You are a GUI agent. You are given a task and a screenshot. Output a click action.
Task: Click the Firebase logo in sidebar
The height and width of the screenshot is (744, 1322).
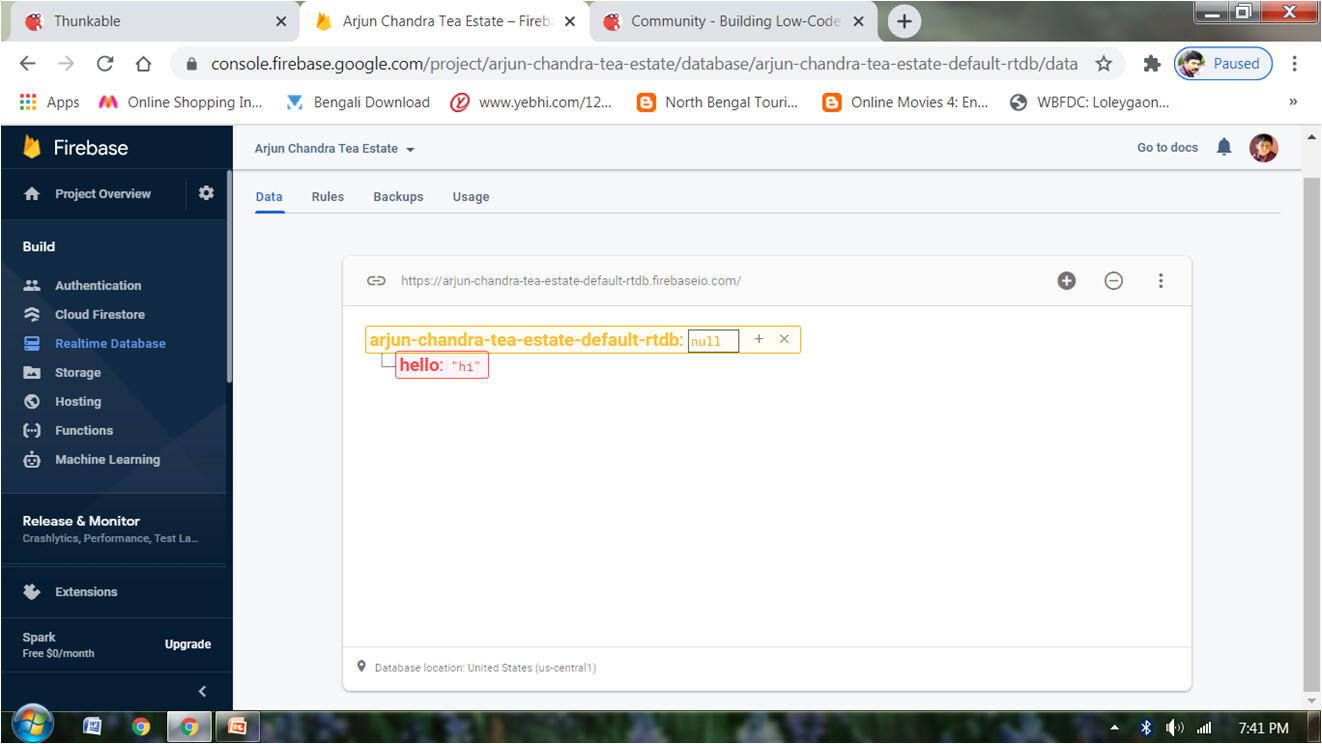coord(76,148)
